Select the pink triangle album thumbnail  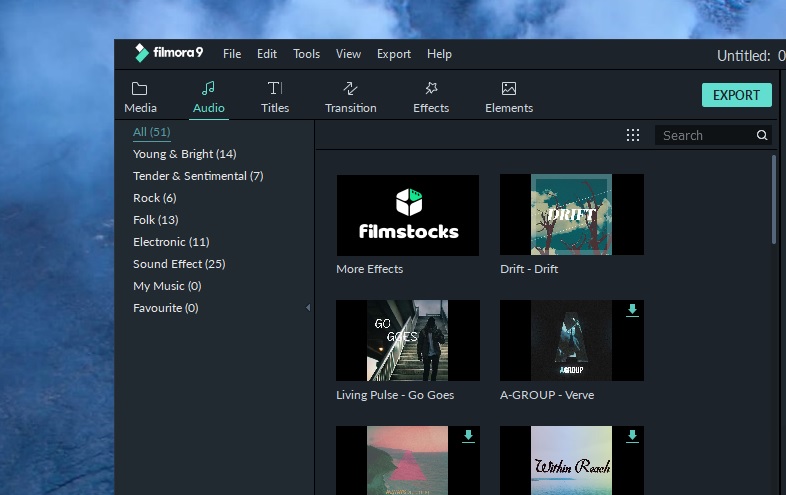coord(408,460)
